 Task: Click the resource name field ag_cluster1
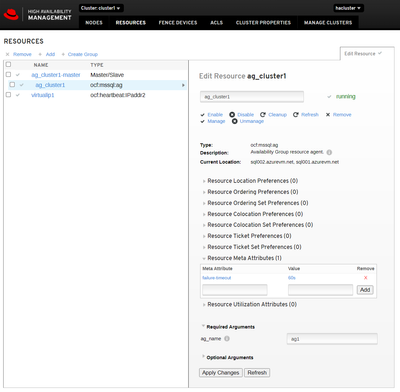click(x=252, y=97)
